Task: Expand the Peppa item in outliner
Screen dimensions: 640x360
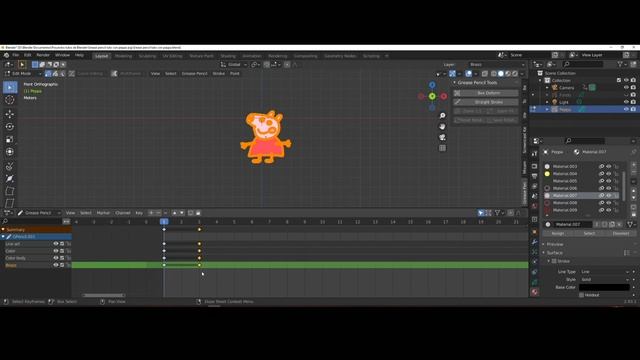Action: pos(547,109)
